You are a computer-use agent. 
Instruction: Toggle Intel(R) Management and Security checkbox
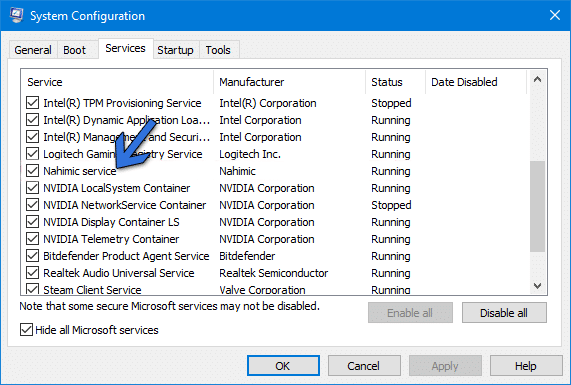click(32, 137)
